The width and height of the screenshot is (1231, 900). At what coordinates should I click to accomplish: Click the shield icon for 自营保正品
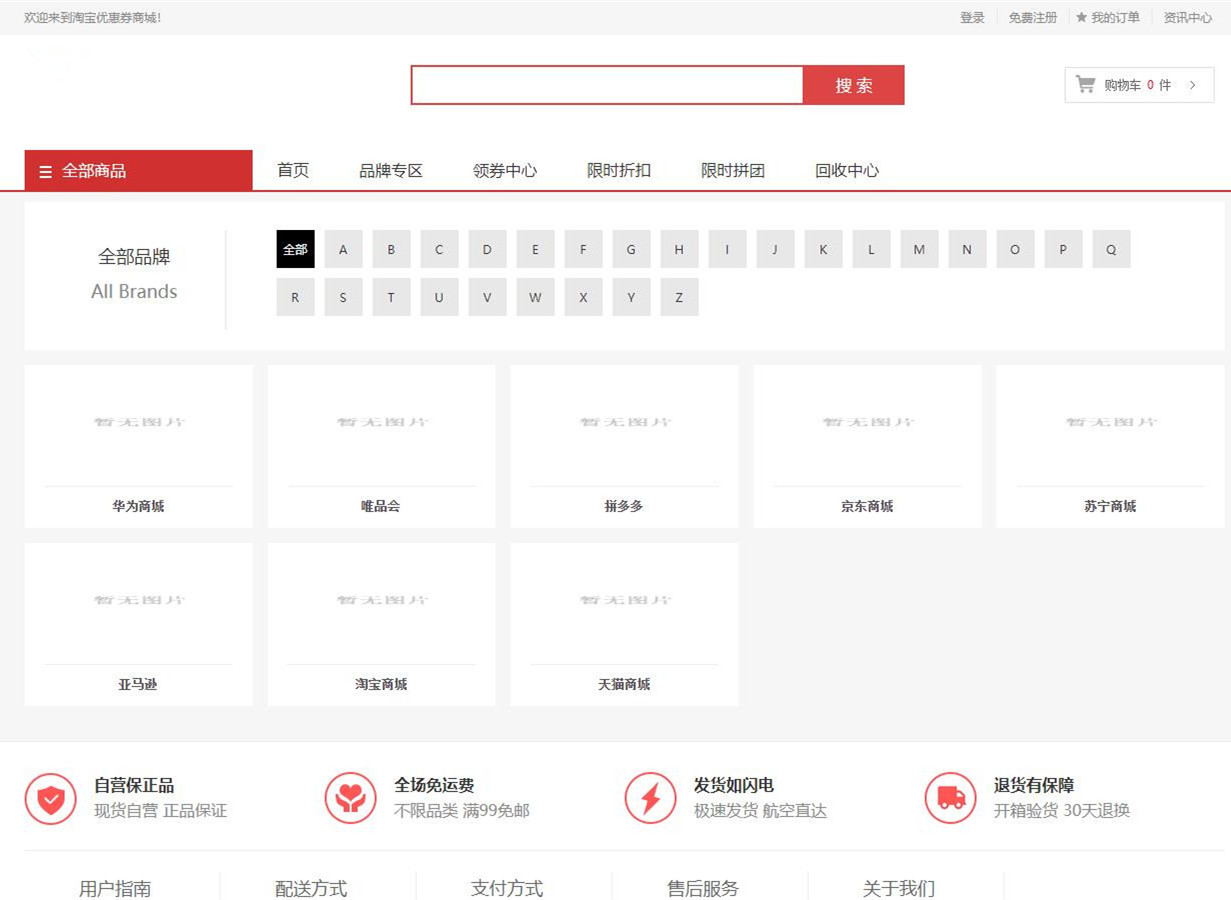(50, 799)
